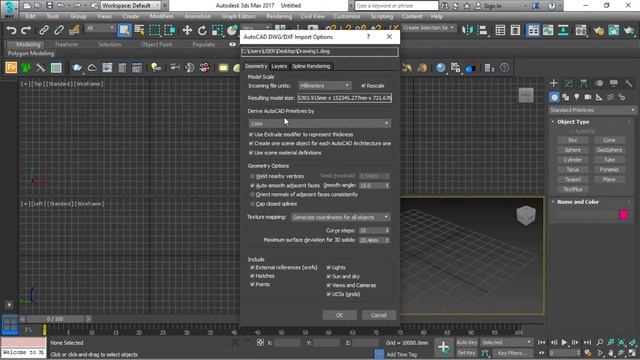
Task: Click the Play Animation button
Action: [564, 342]
